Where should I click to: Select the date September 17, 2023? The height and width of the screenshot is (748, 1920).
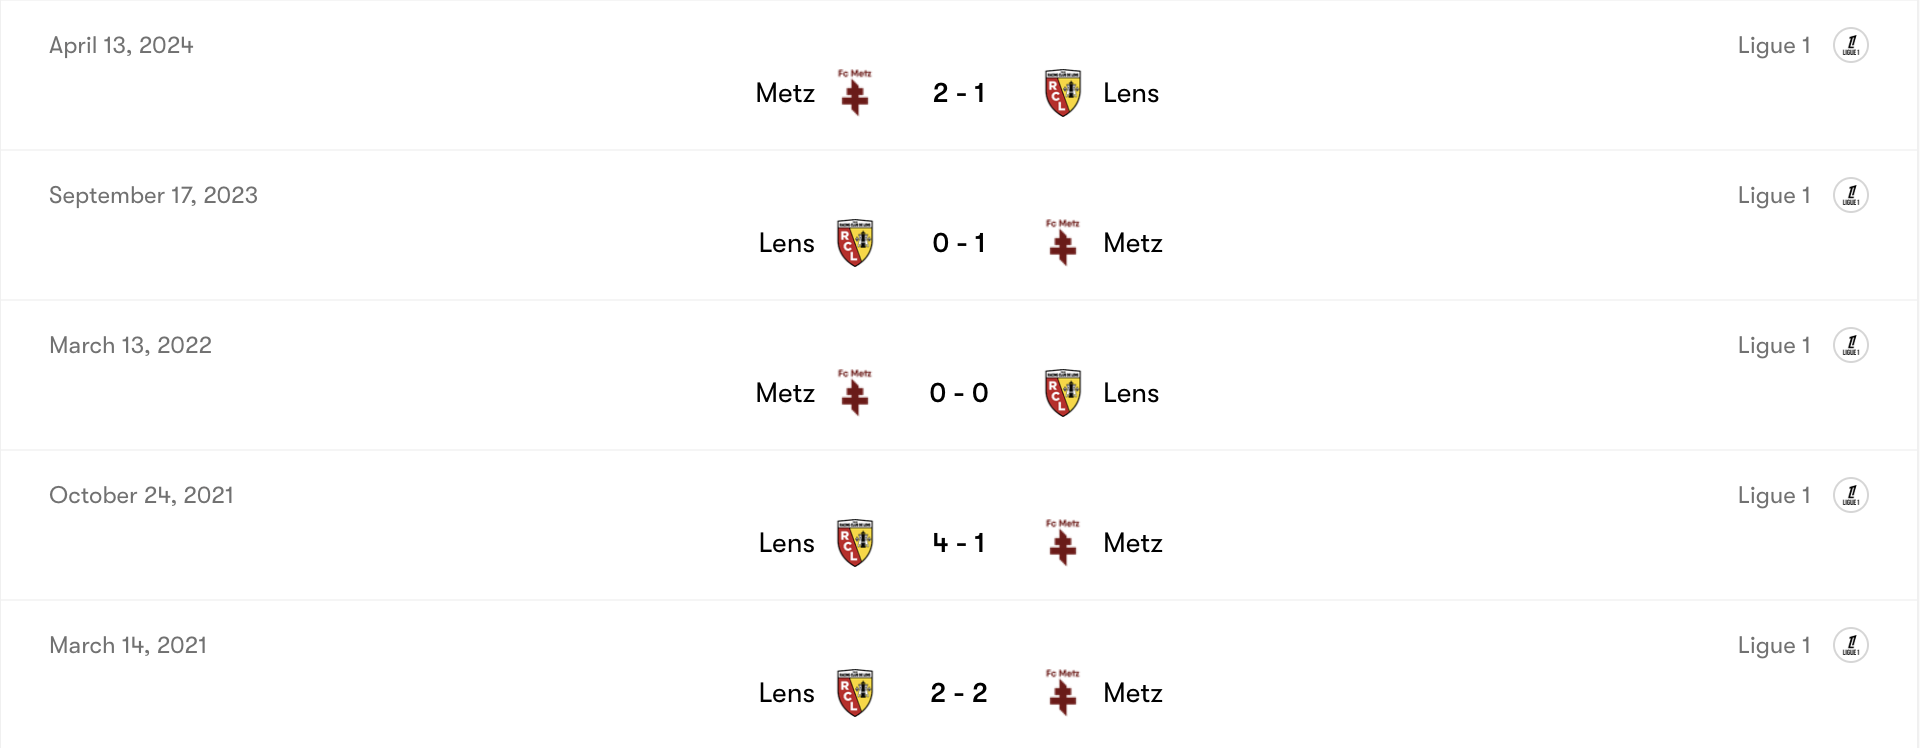(153, 195)
